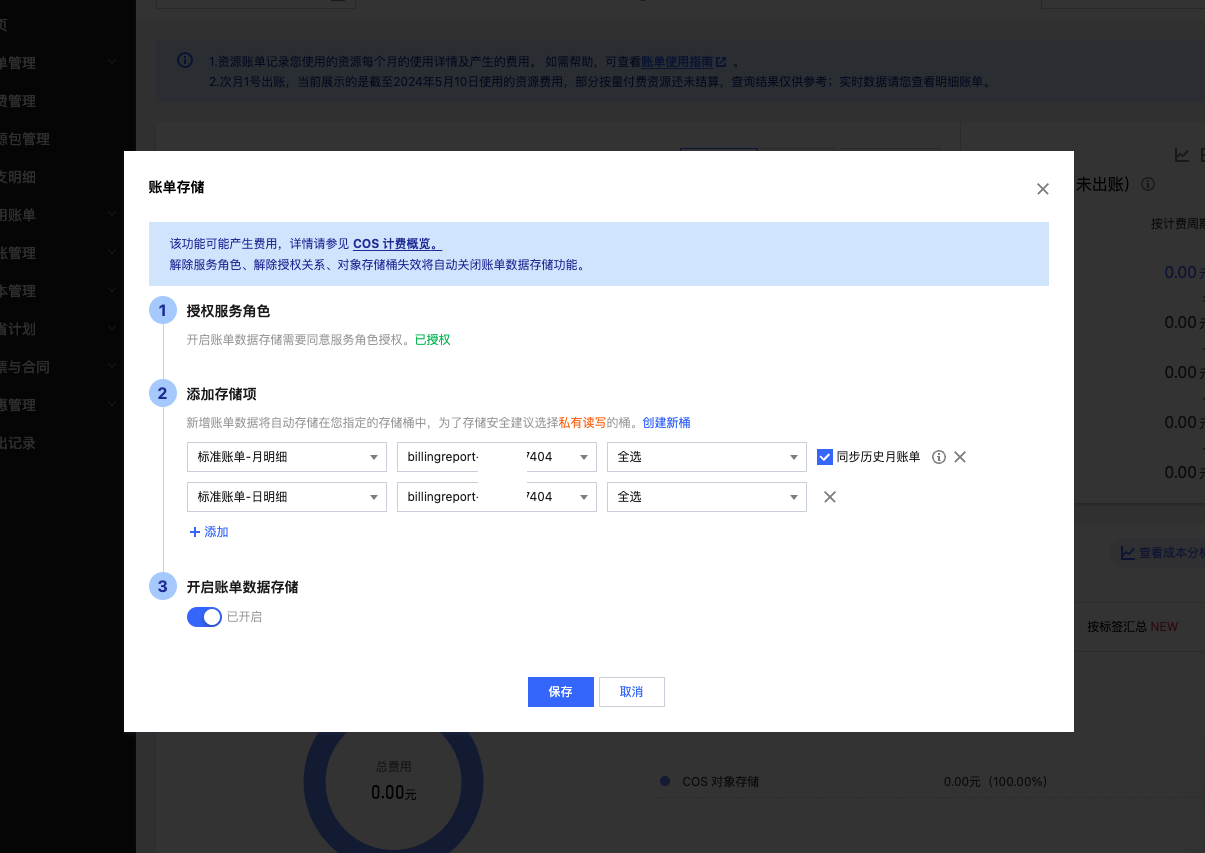Open first row billingreport bucket selector
The image size is (1205, 853).
coord(496,457)
